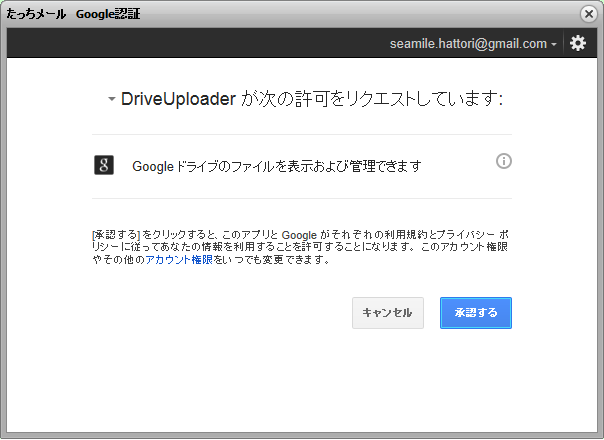
Task: Click the info icon for the Drive permission
Action: coord(504,161)
